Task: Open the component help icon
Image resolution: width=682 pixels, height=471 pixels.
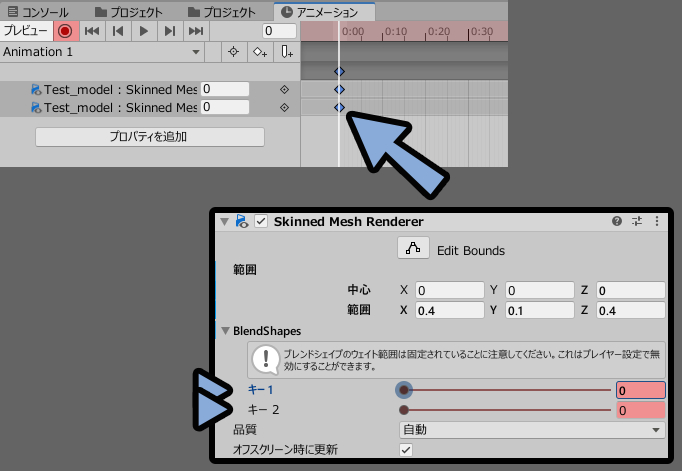Action: pyautogui.click(x=617, y=221)
